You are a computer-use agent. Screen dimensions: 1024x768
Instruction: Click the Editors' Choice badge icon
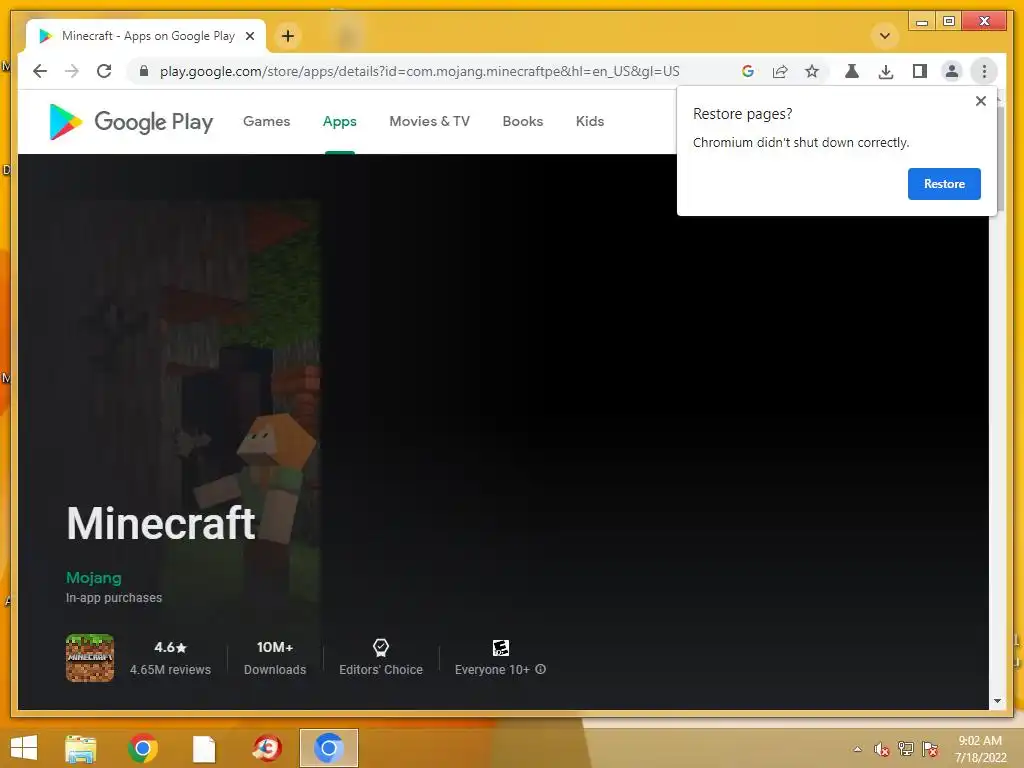click(381, 647)
